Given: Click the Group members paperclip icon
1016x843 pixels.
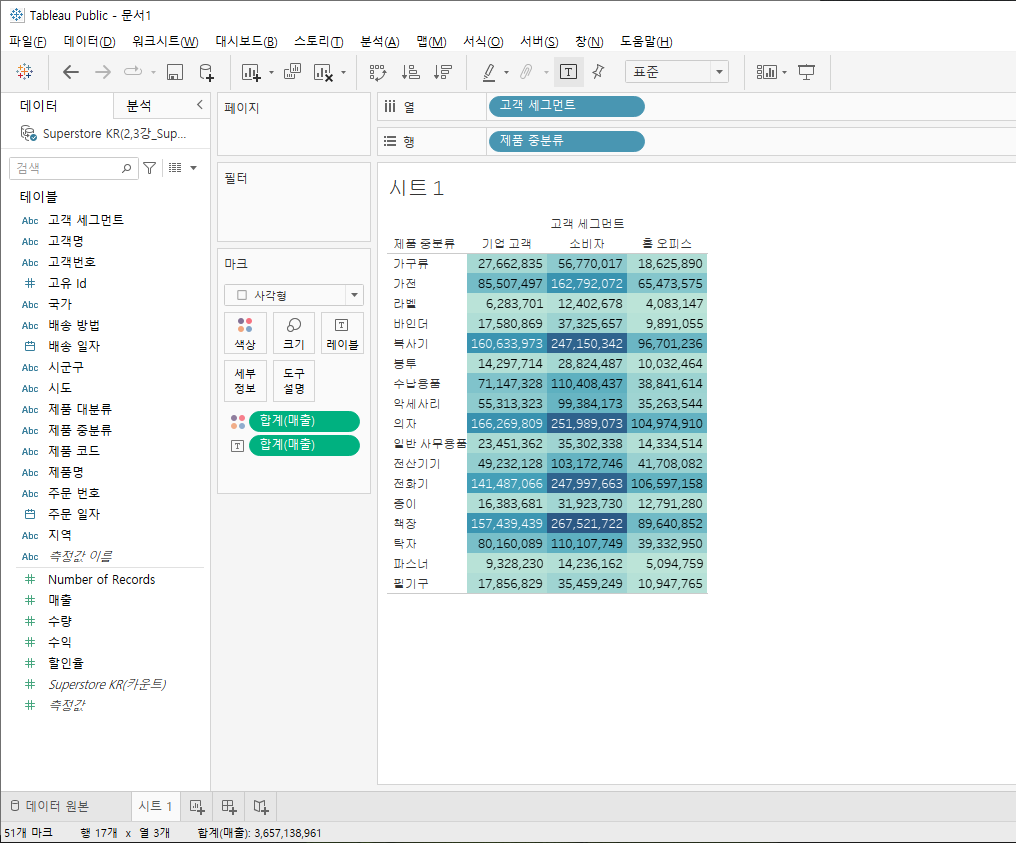Looking at the screenshot, I should coord(526,72).
